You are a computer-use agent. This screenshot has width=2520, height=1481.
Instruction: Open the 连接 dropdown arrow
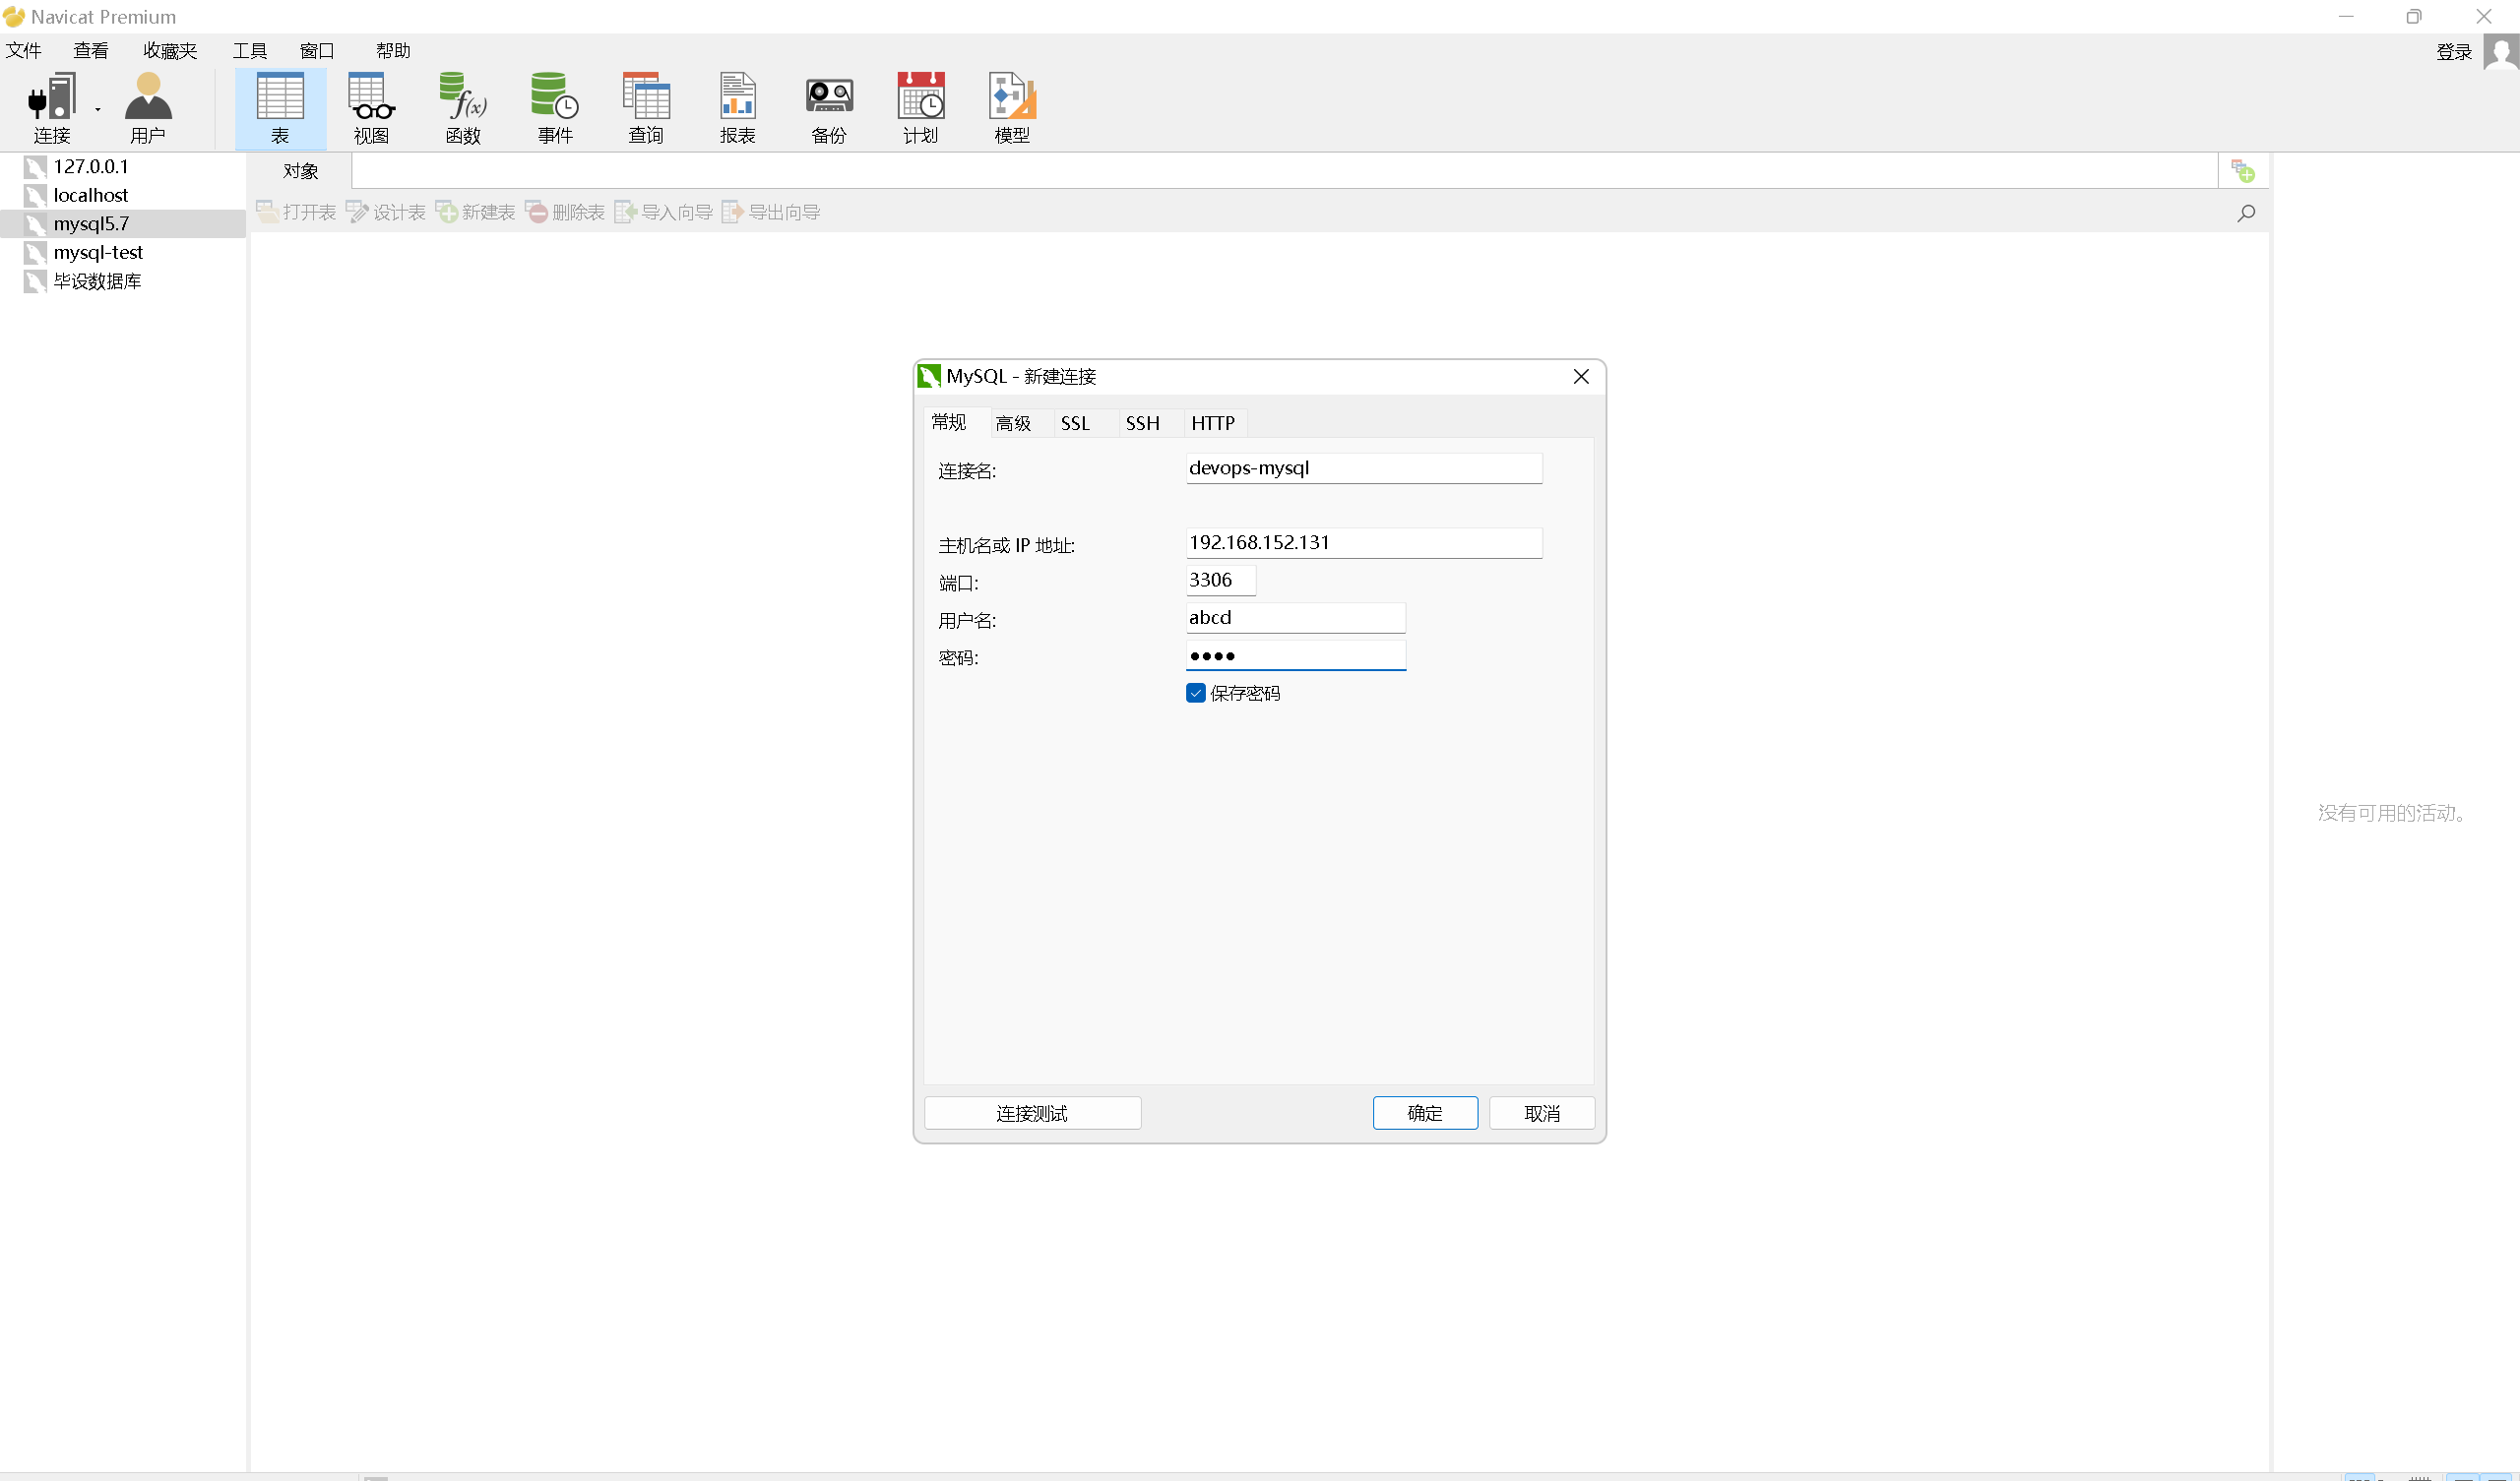pos(98,109)
